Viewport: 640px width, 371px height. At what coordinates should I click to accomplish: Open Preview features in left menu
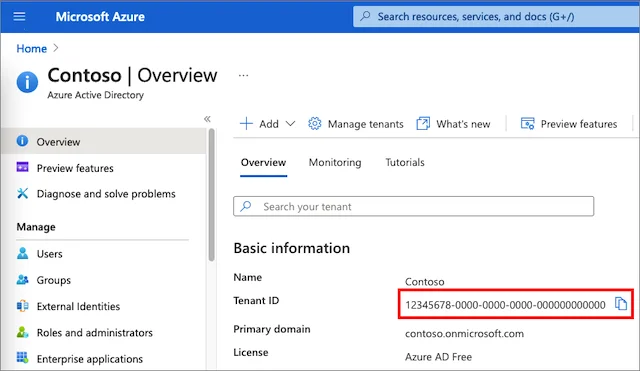[75, 168]
